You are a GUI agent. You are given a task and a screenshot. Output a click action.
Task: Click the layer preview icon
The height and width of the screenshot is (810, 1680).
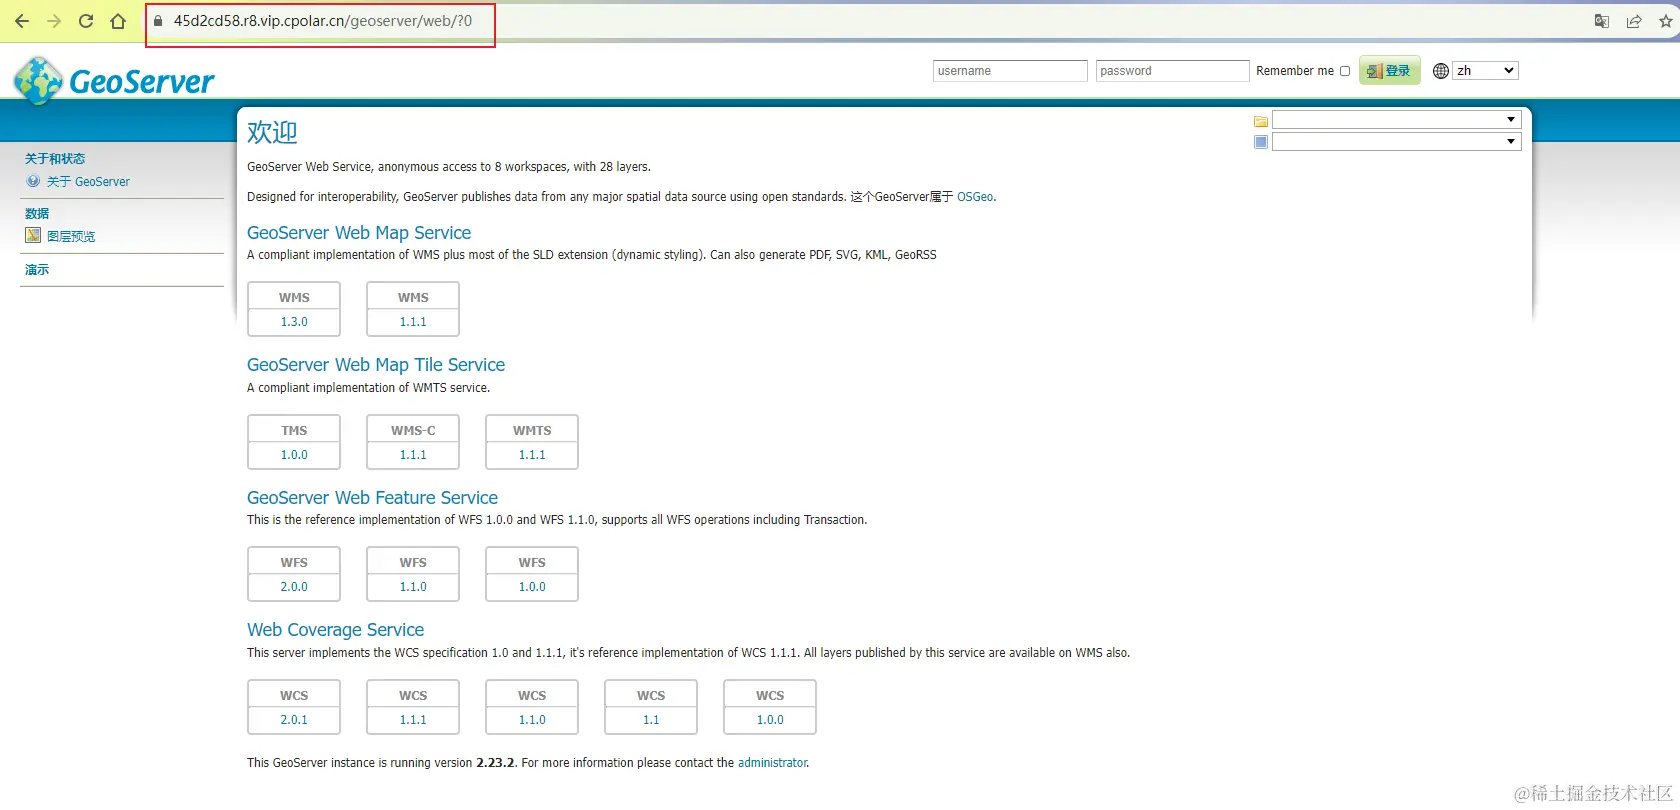(33, 236)
